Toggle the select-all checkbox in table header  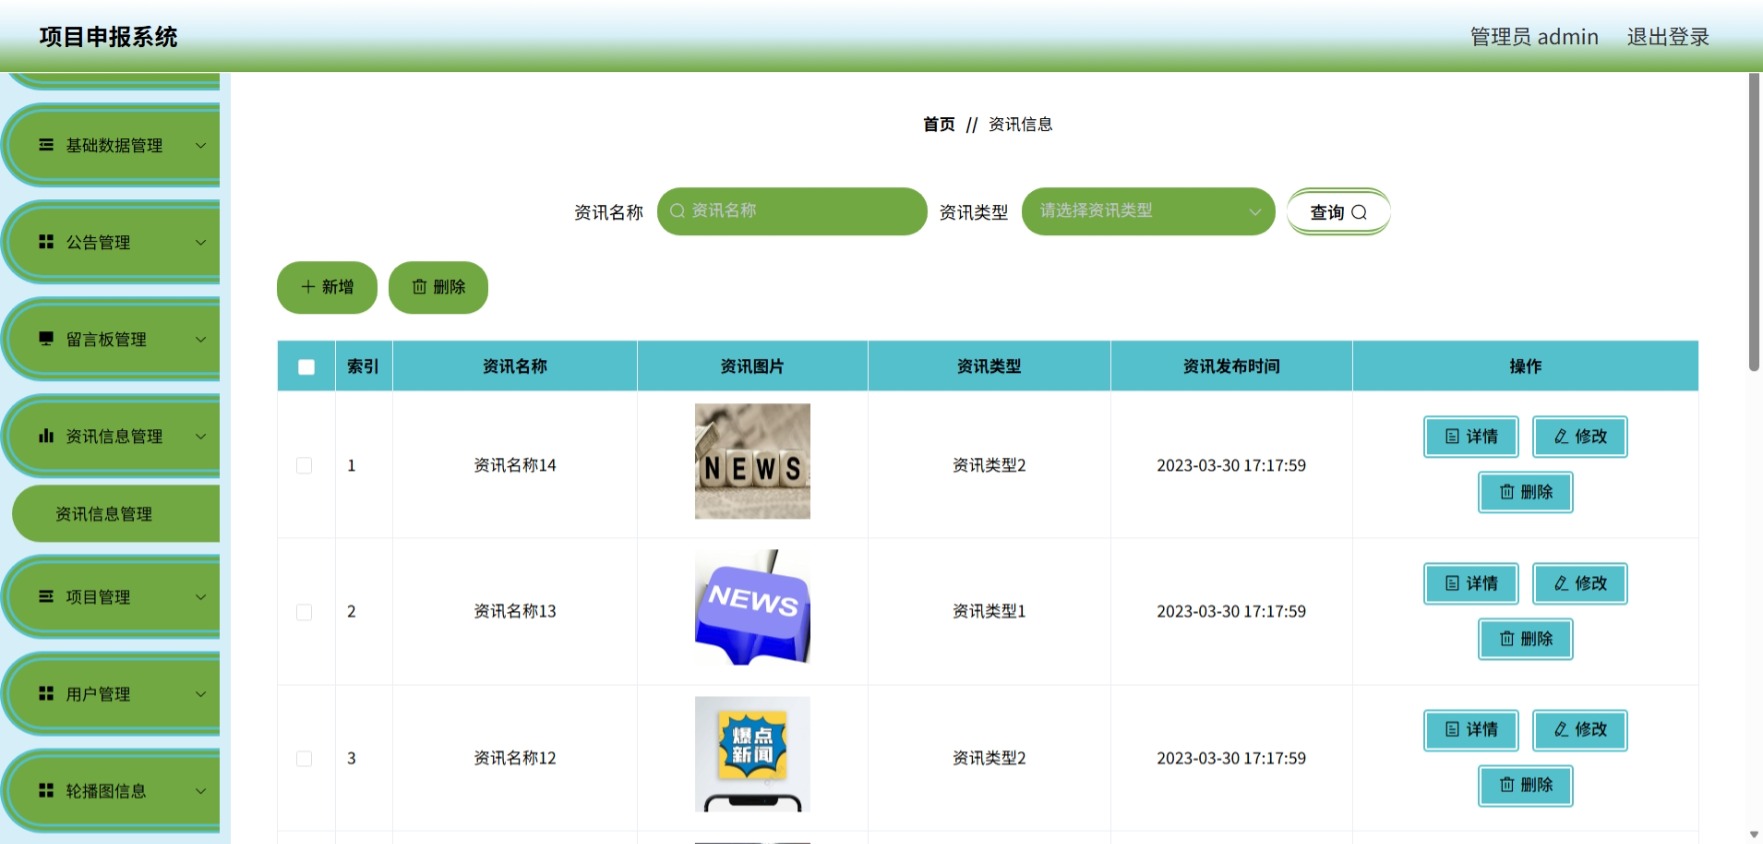[306, 367]
